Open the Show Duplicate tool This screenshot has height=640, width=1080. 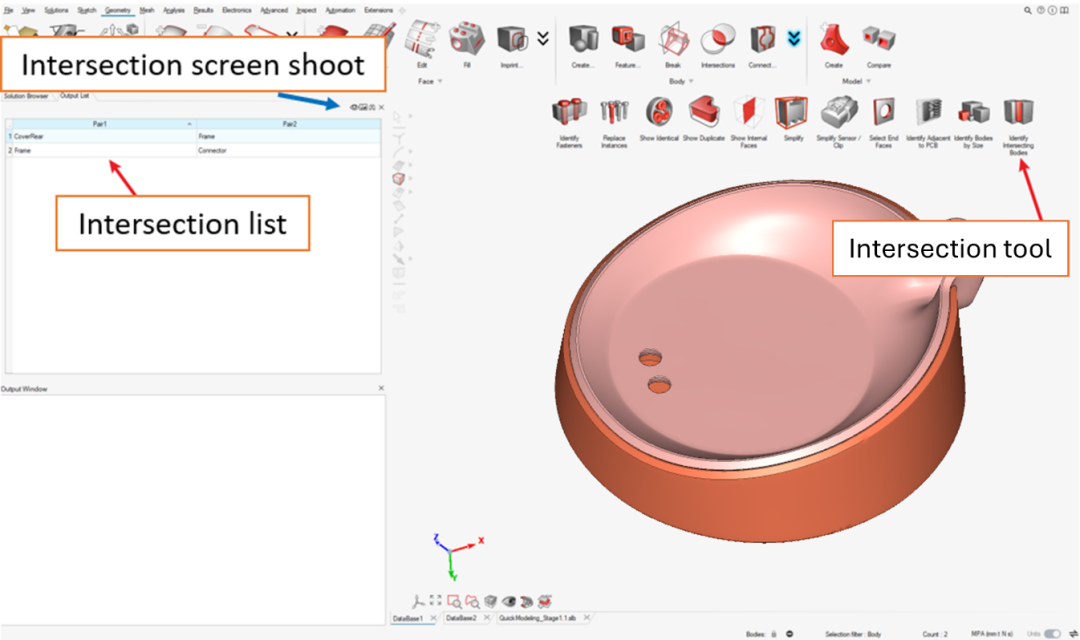click(x=704, y=112)
